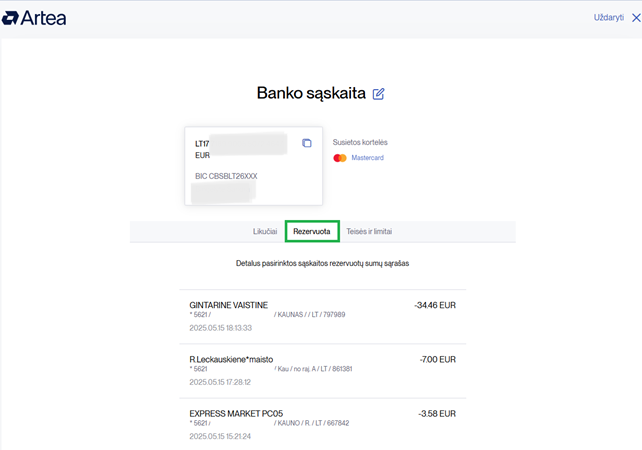Click the LT / 861381 detail text
This screenshot has width=642, height=450.
tap(336, 369)
